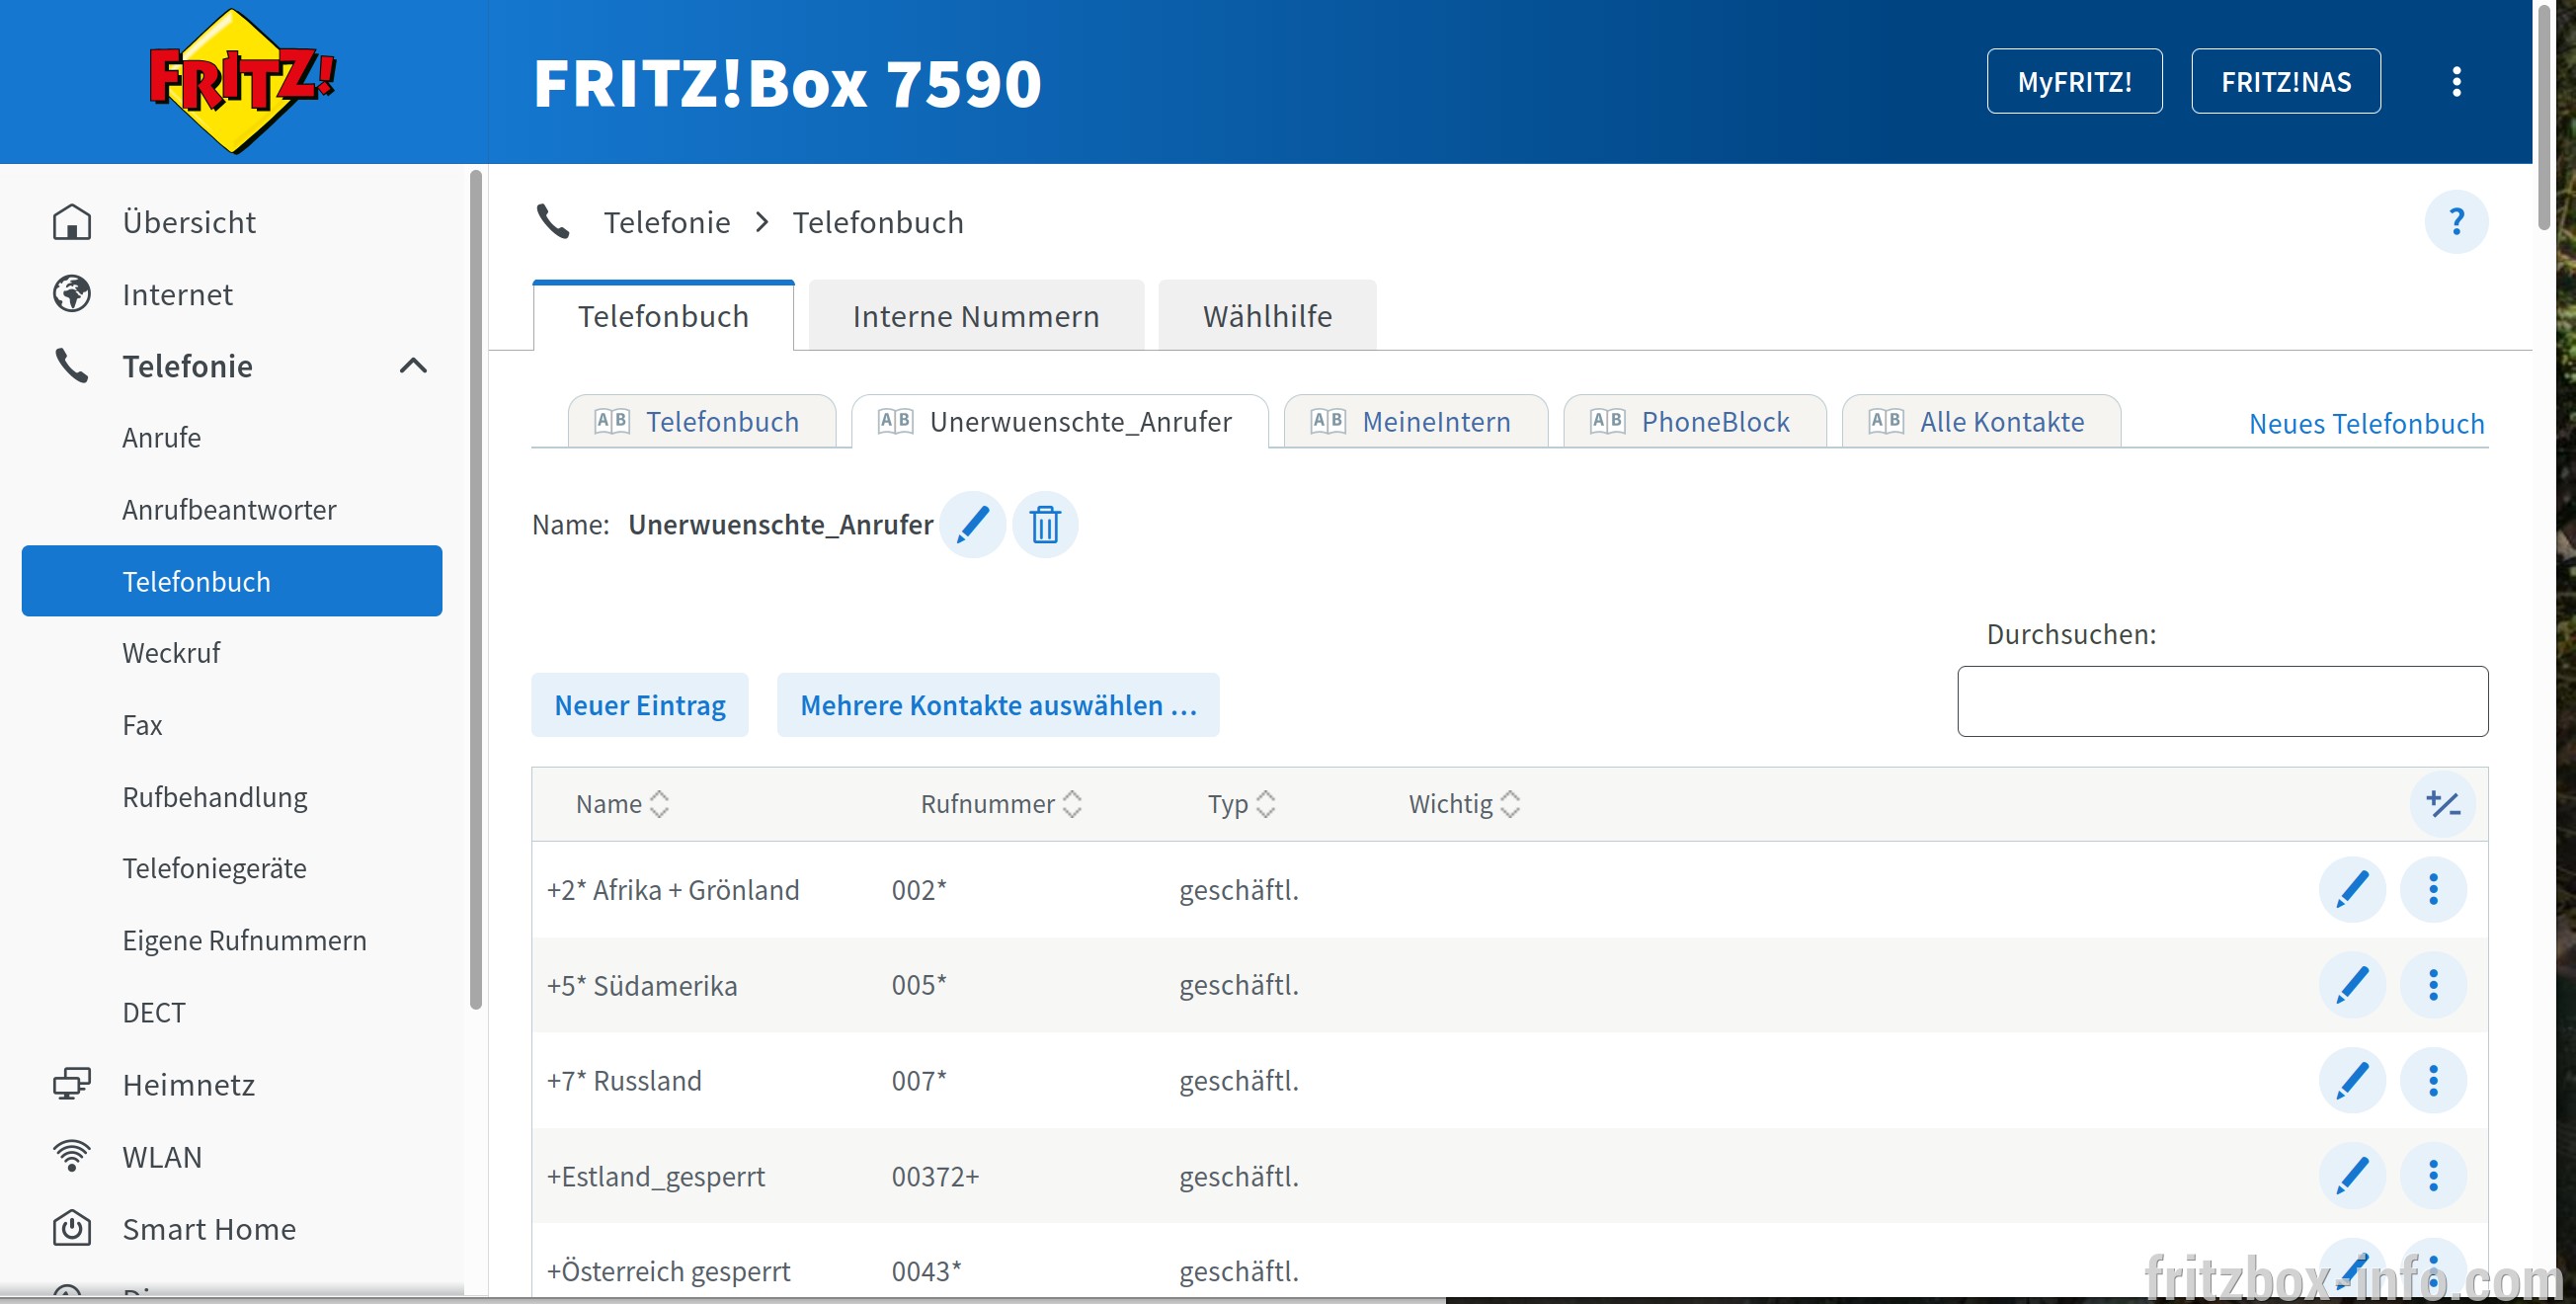The height and width of the screenshot is (1304, 2576).
Task: Edit the +7* Russland entry
Action: point(2352,1080)
